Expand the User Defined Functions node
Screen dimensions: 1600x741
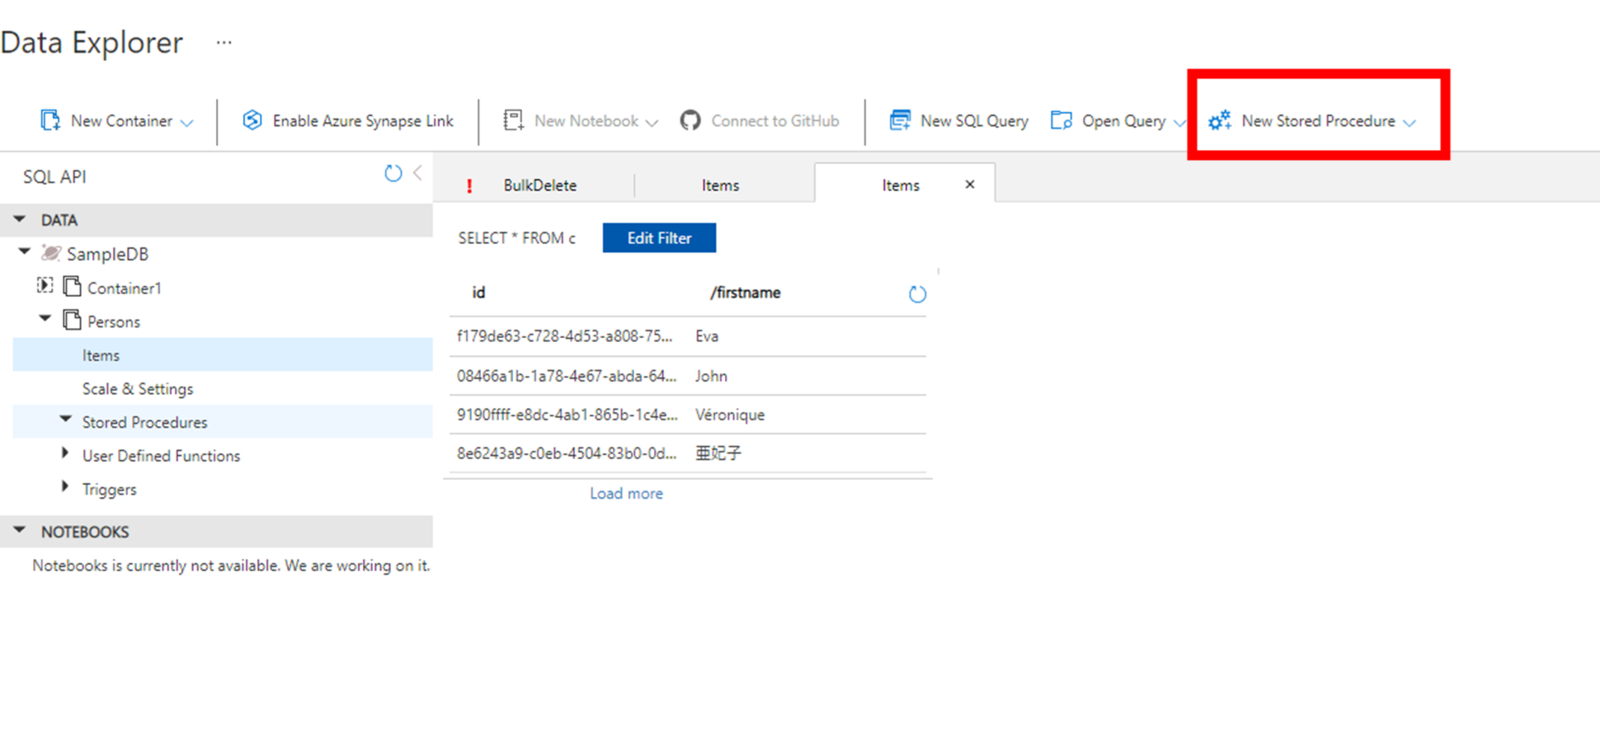coord(65,453)
